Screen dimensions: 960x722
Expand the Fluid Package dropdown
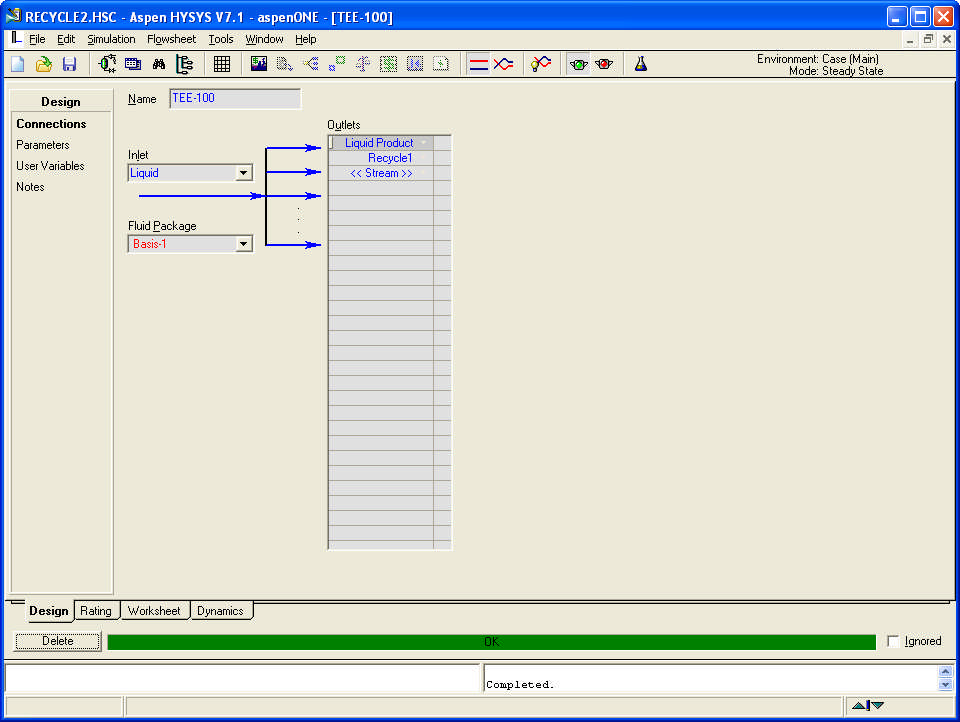(x=243, y=243)
